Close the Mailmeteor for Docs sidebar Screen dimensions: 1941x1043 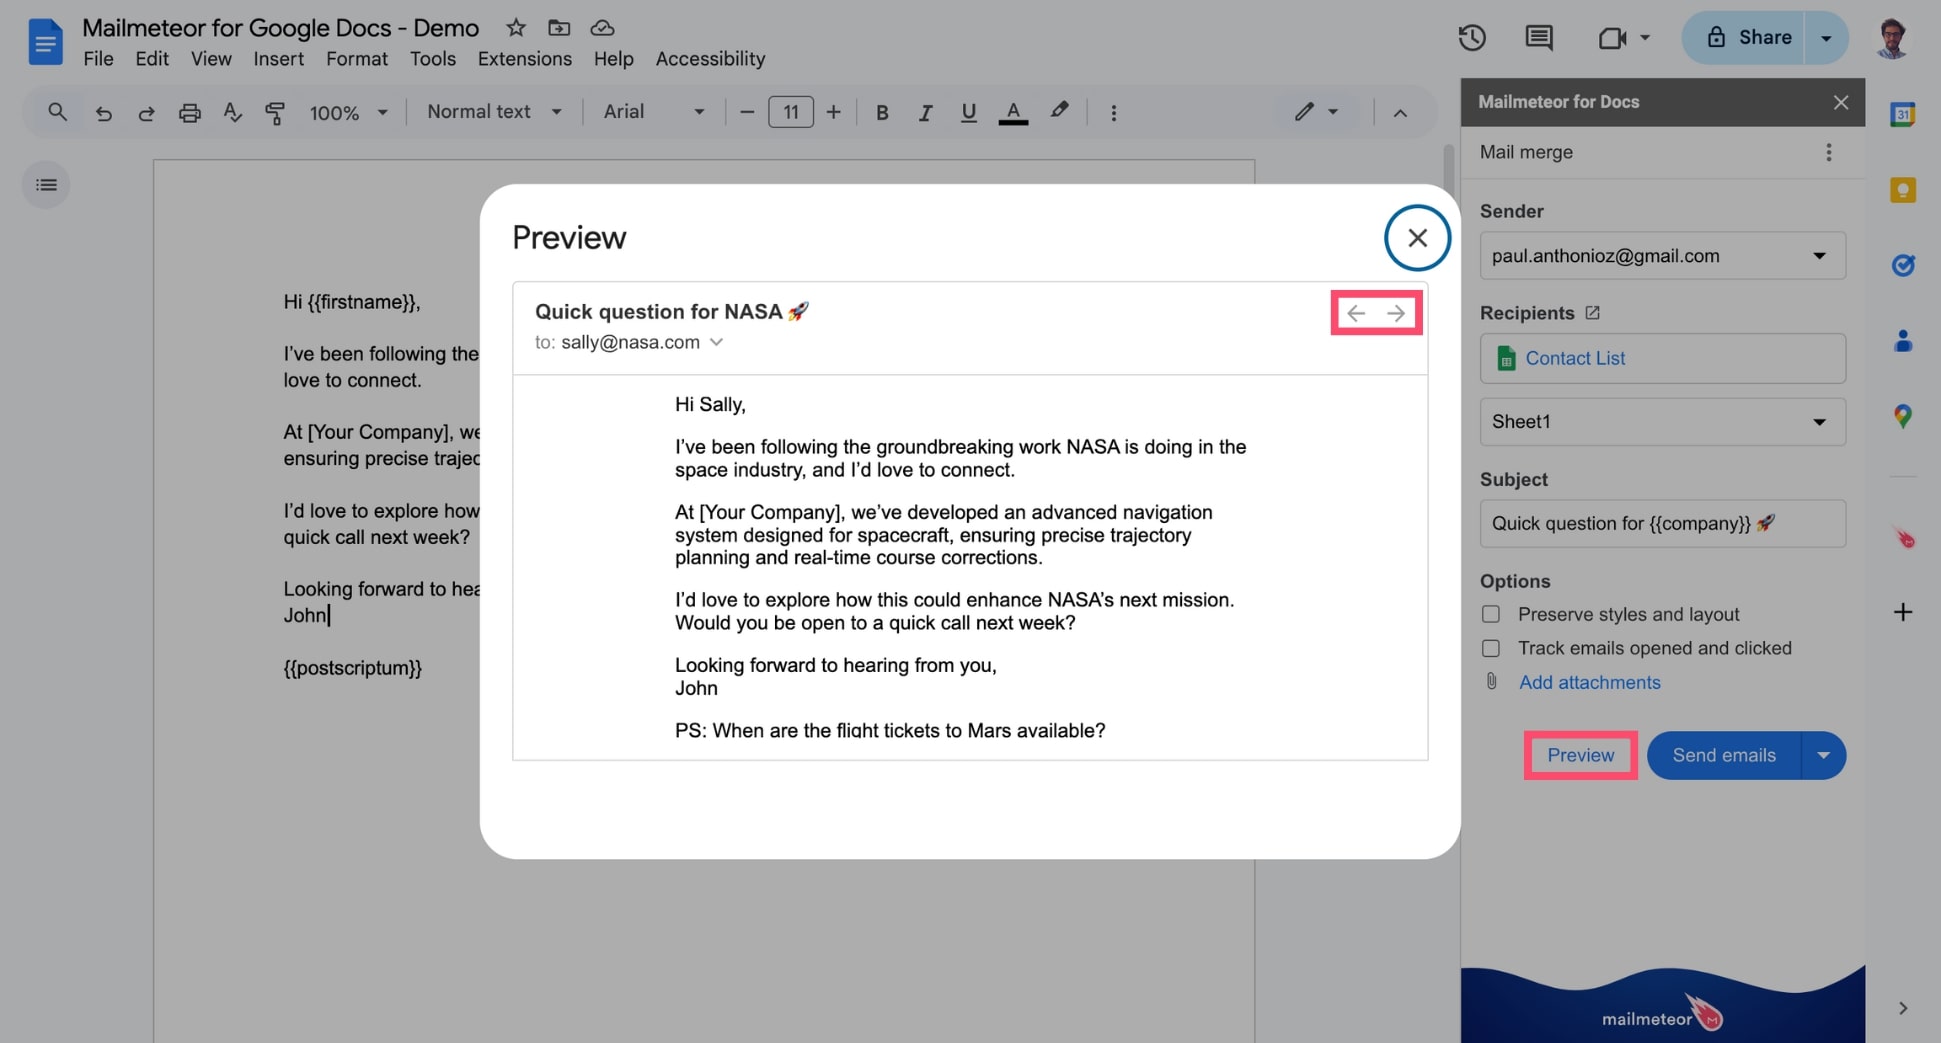[1841, 102]
